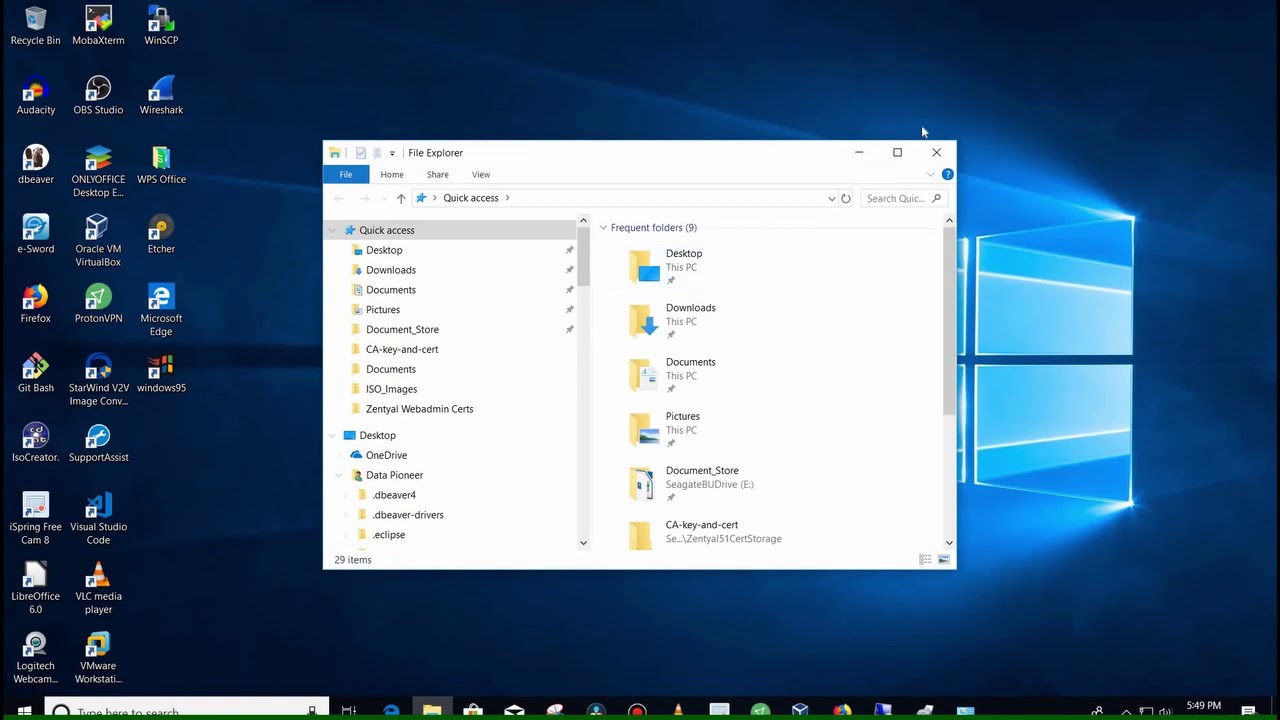Screen dimensions: 1280x720
Task: Select Document_Store in navigation pane
Action: pos(402,329)
